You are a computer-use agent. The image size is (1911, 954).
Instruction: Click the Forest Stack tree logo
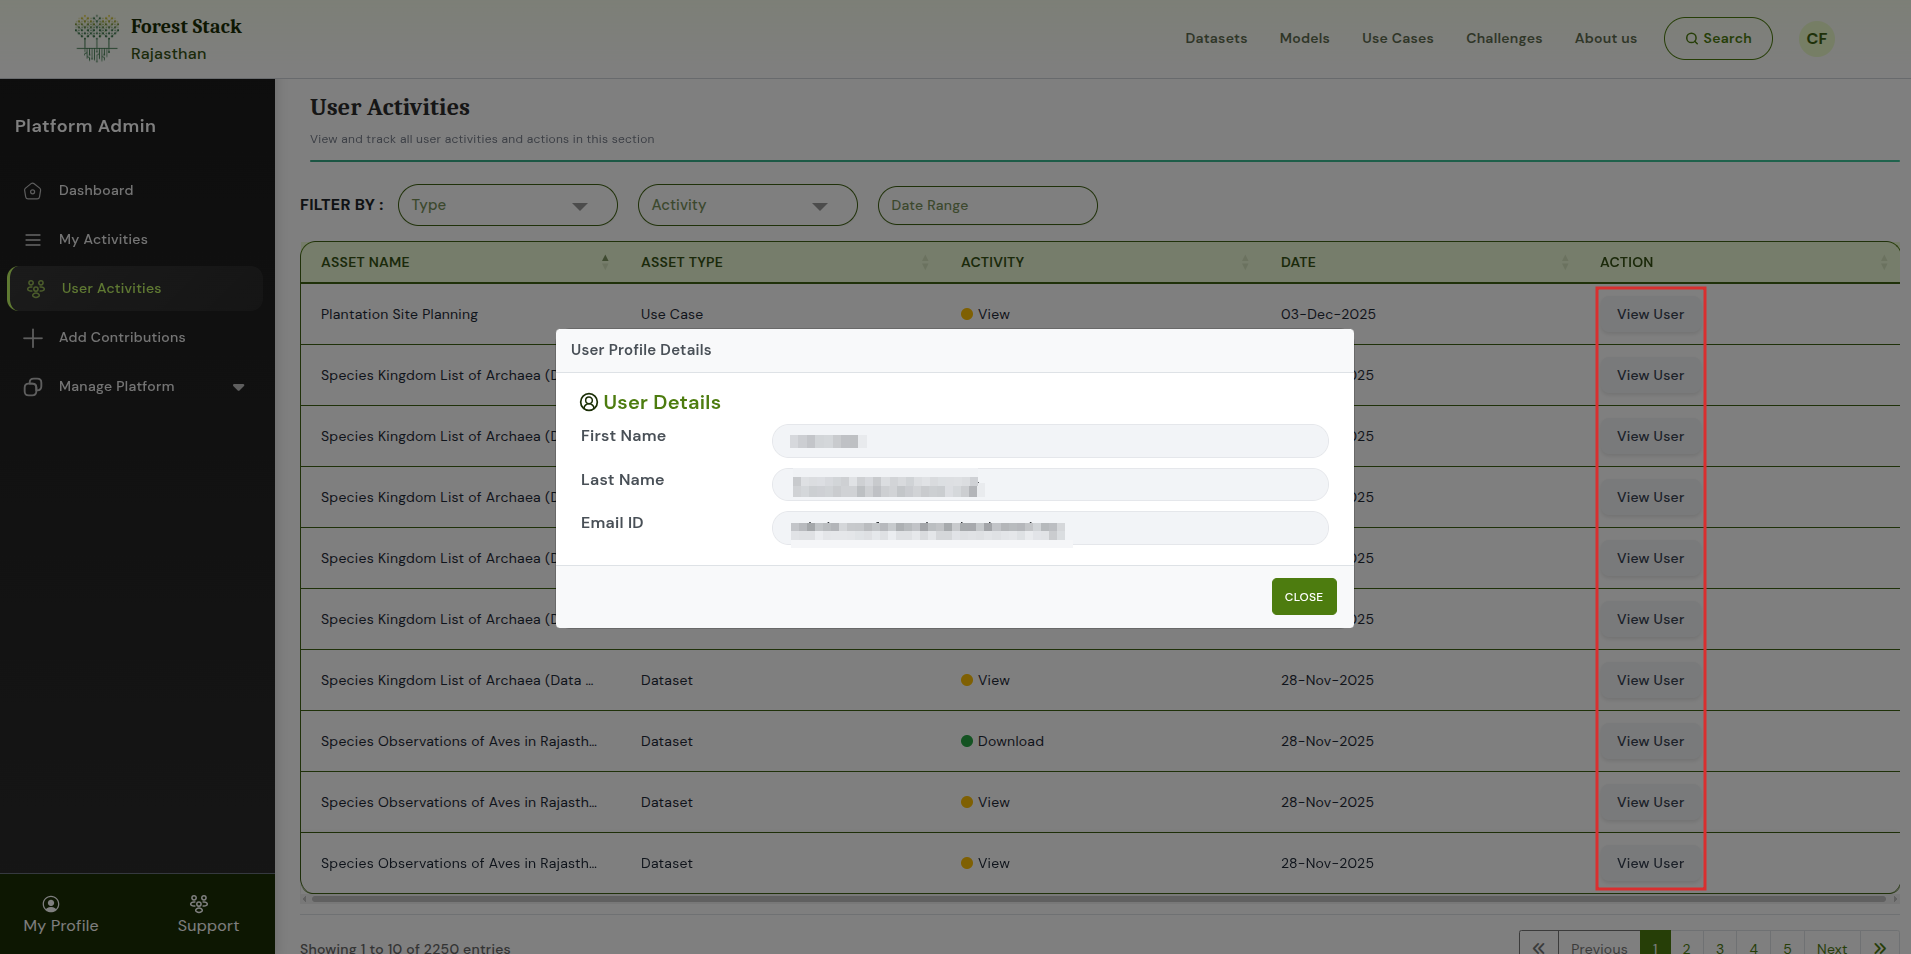97,39
